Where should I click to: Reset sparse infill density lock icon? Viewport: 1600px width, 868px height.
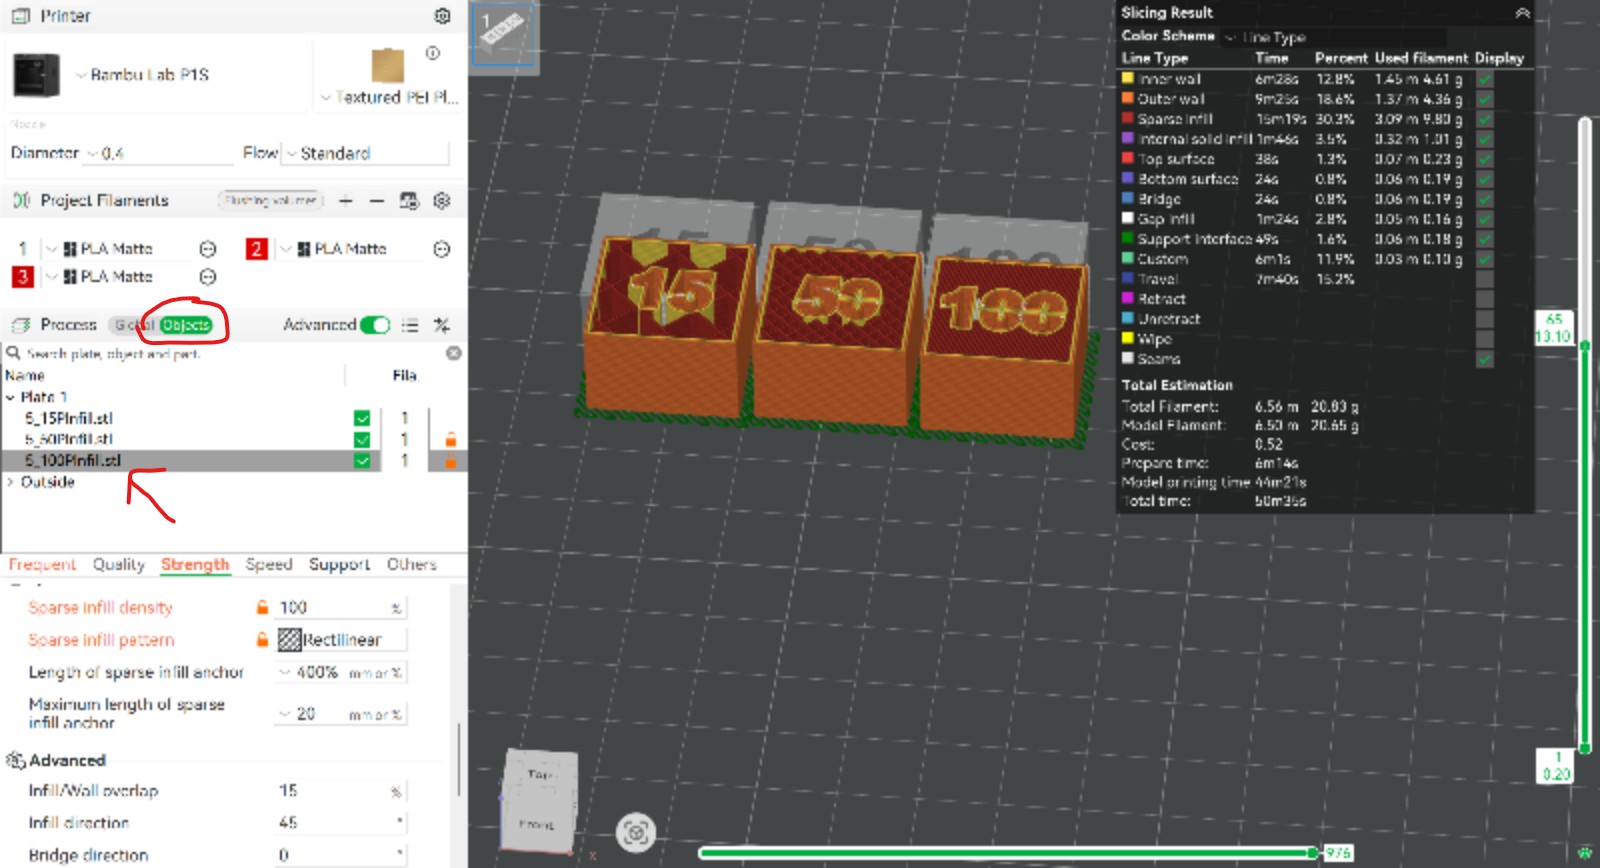(262, 608)
